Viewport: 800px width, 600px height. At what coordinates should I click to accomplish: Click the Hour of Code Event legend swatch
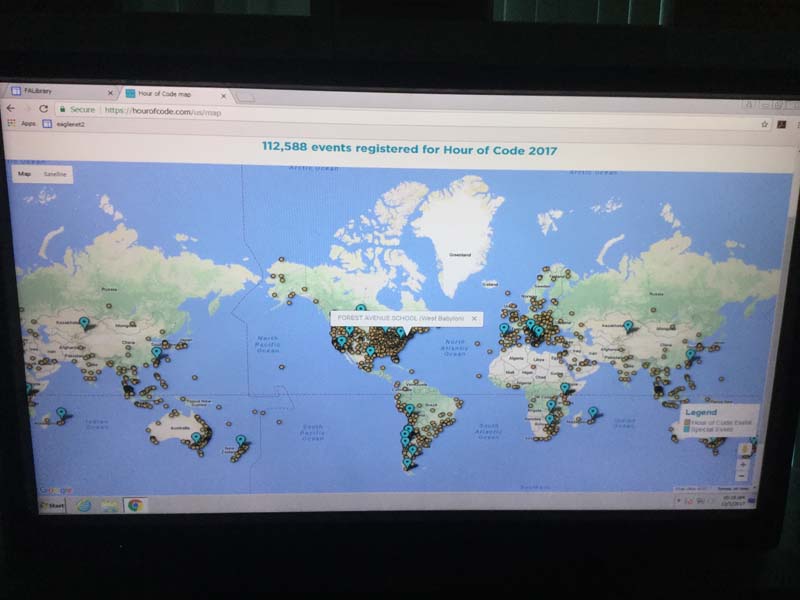coord(687,422)
